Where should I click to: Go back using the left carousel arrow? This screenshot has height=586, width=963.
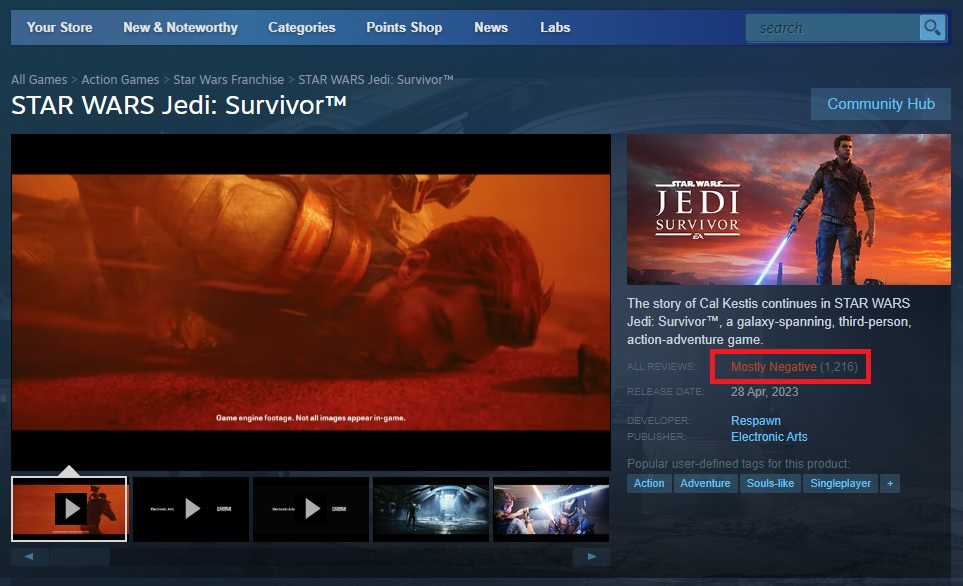(x=29, y=556)
